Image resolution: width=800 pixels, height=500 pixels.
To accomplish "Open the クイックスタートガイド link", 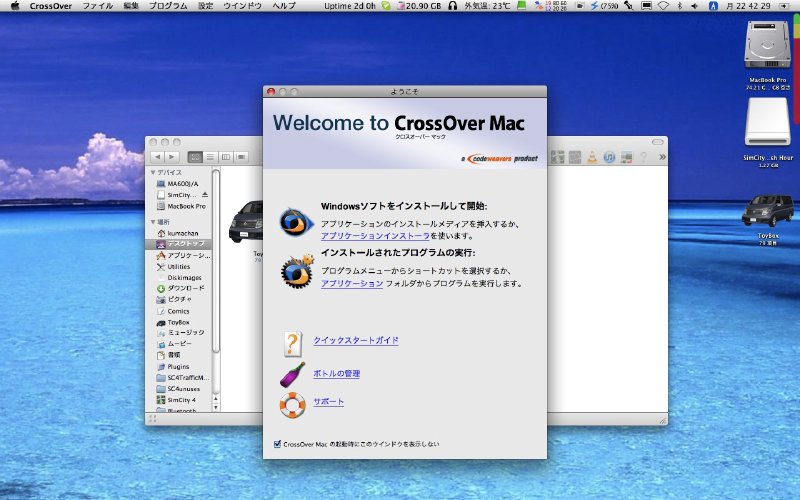I will tap(356, 340).
